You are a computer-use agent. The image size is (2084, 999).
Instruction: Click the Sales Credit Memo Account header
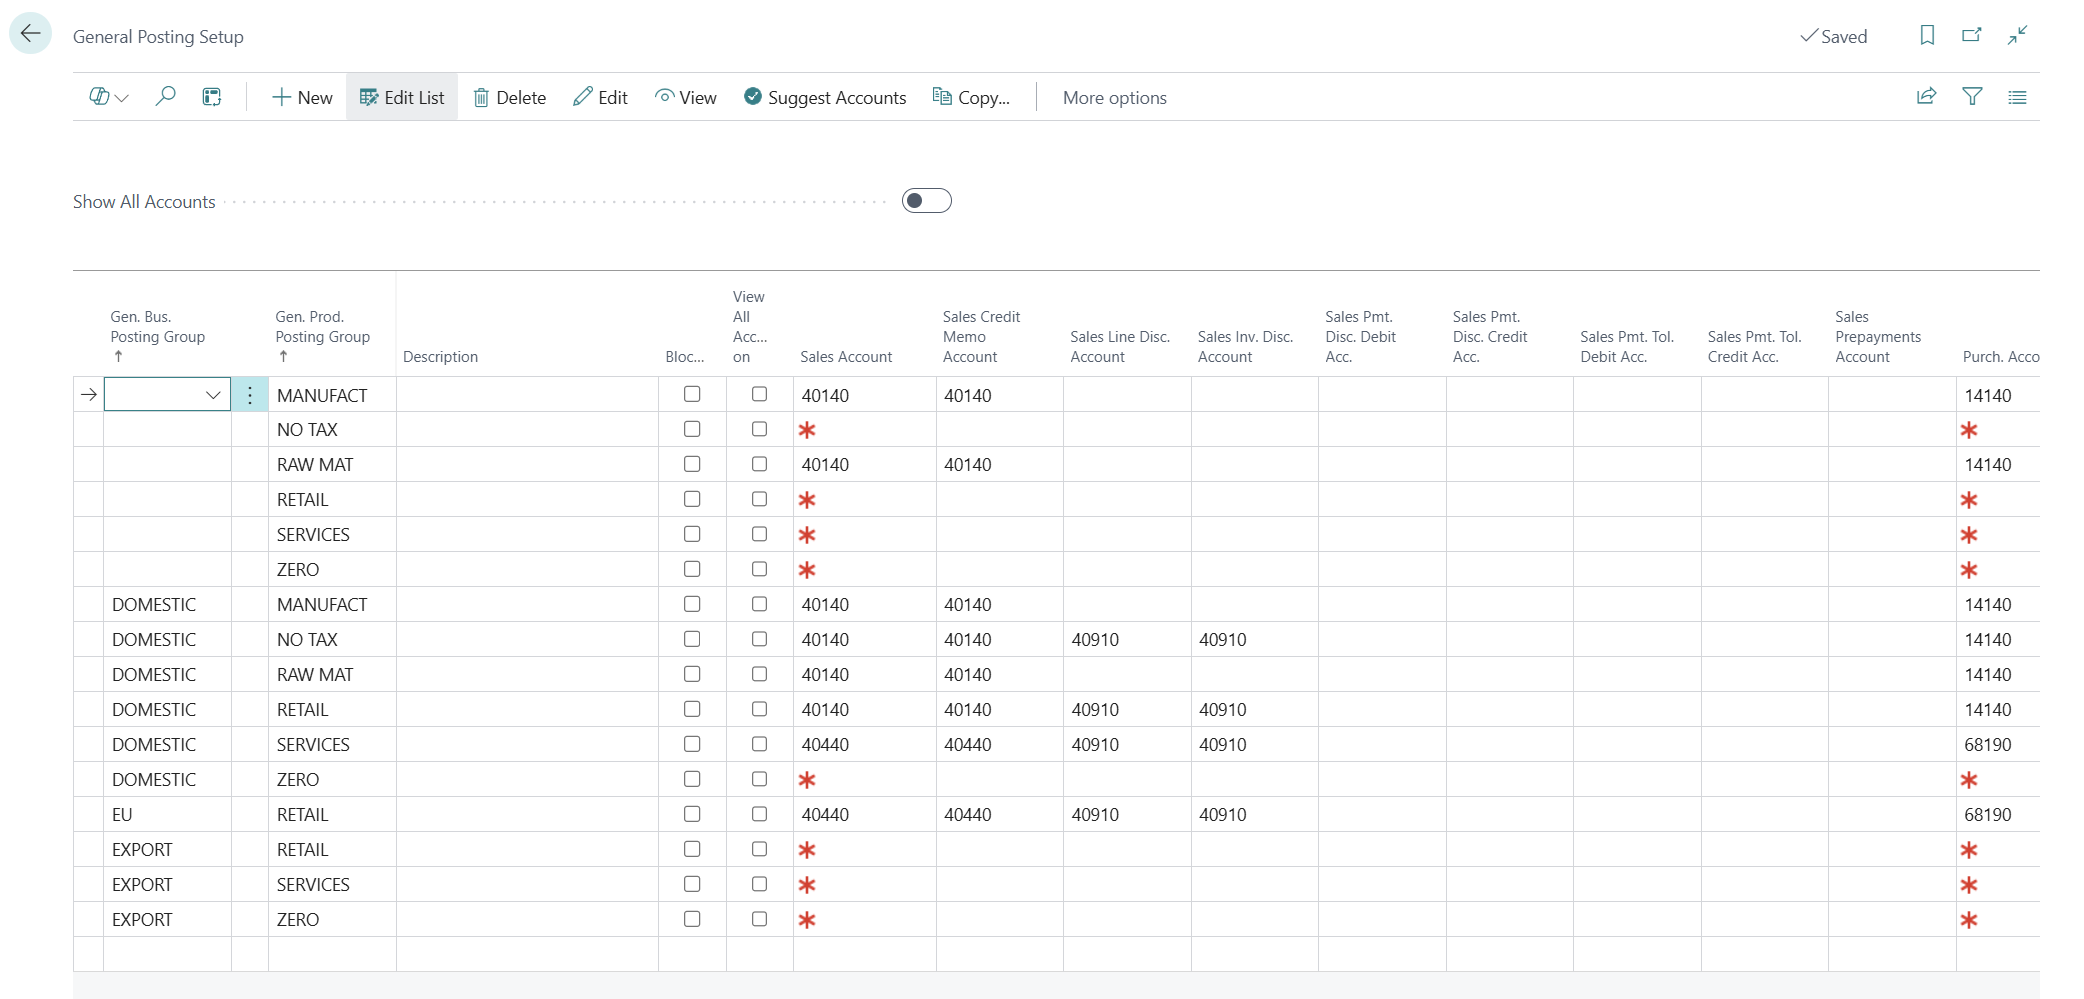pos(981,336)
